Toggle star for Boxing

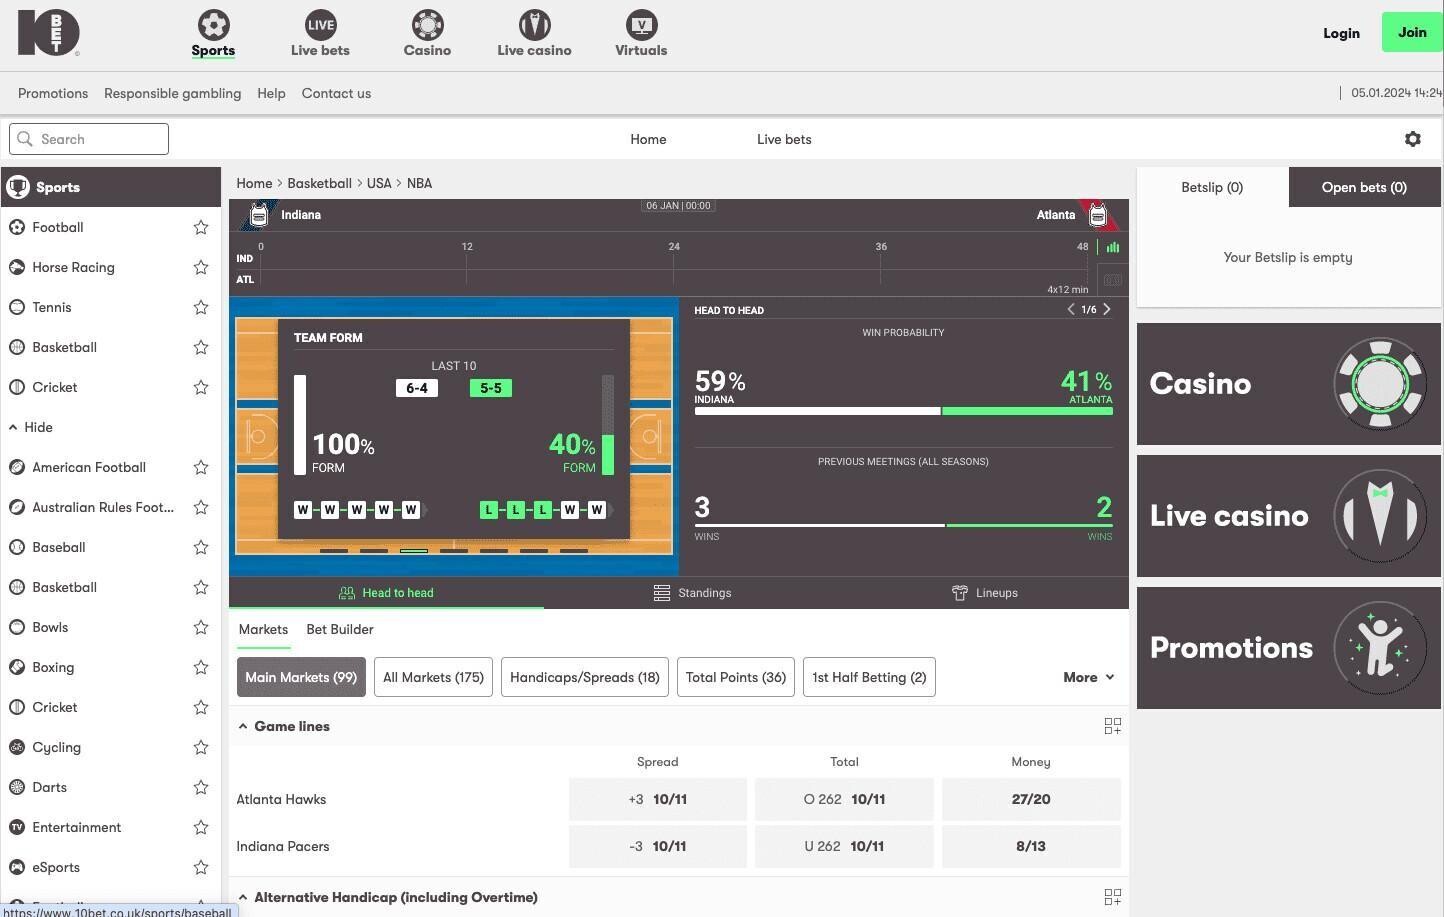pos(201,667)
